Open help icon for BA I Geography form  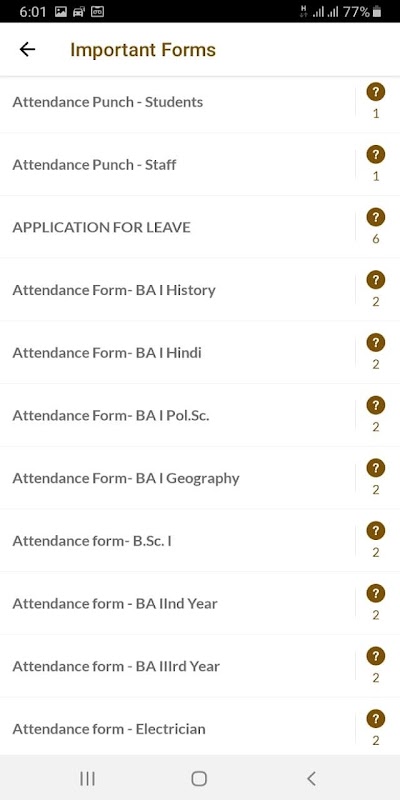376,468
